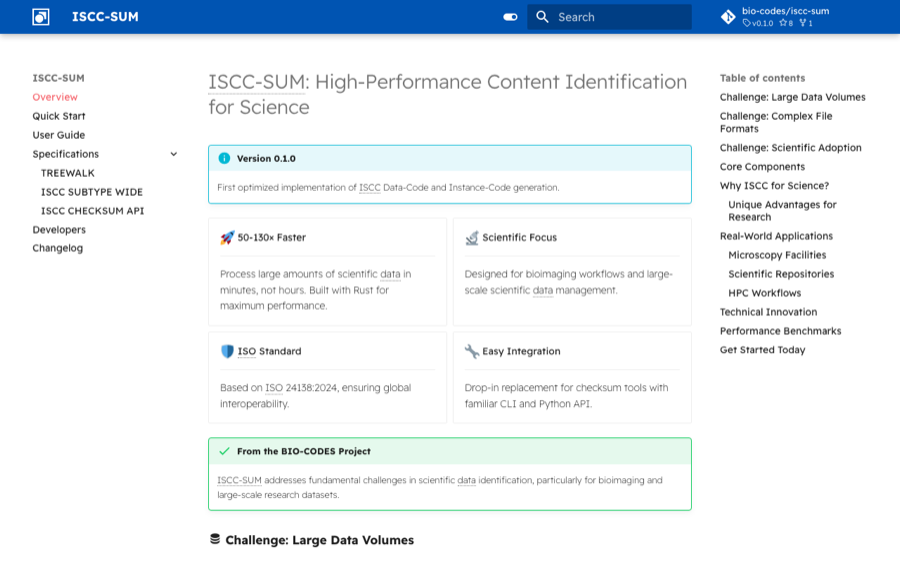Image resolution: width=900 pixels, height=562 pixels.
Task: Open the ISCC CHECKSUM API specification
Action: [x=92, y=211]
